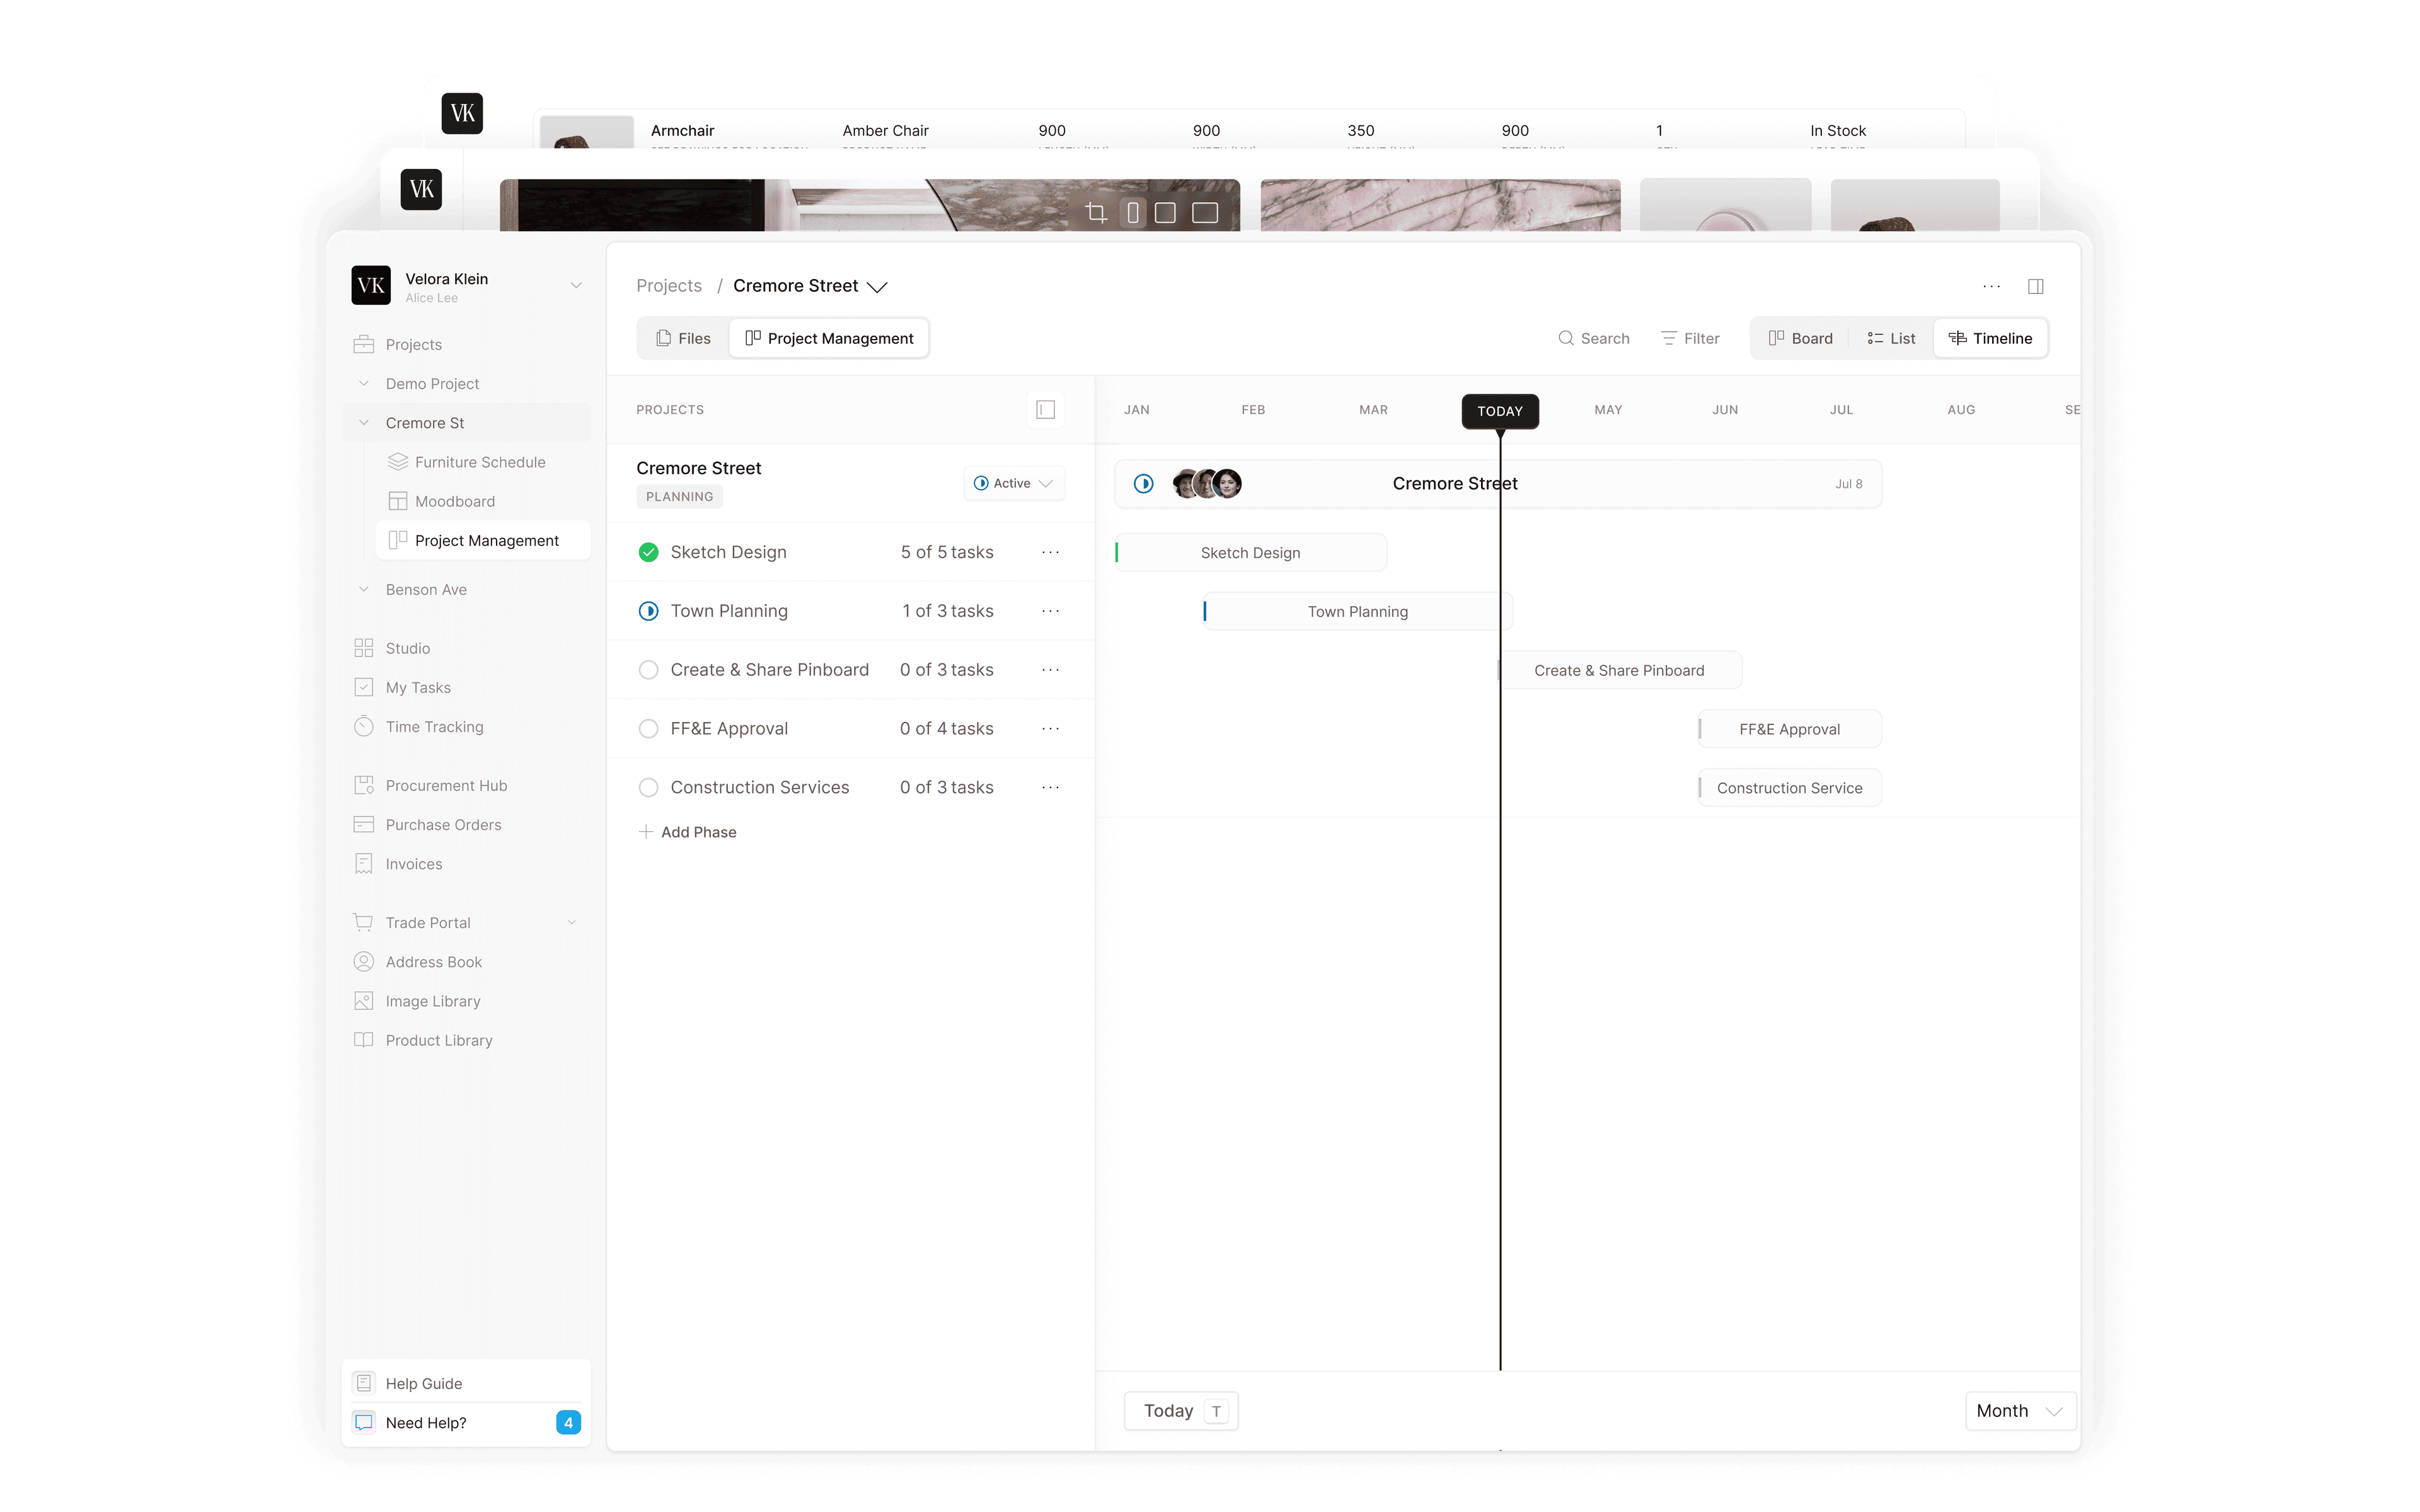Click the Create & Share Pinboard timeline bar
This screenshot has height=1512, width=2420.
click(1619, 670)
